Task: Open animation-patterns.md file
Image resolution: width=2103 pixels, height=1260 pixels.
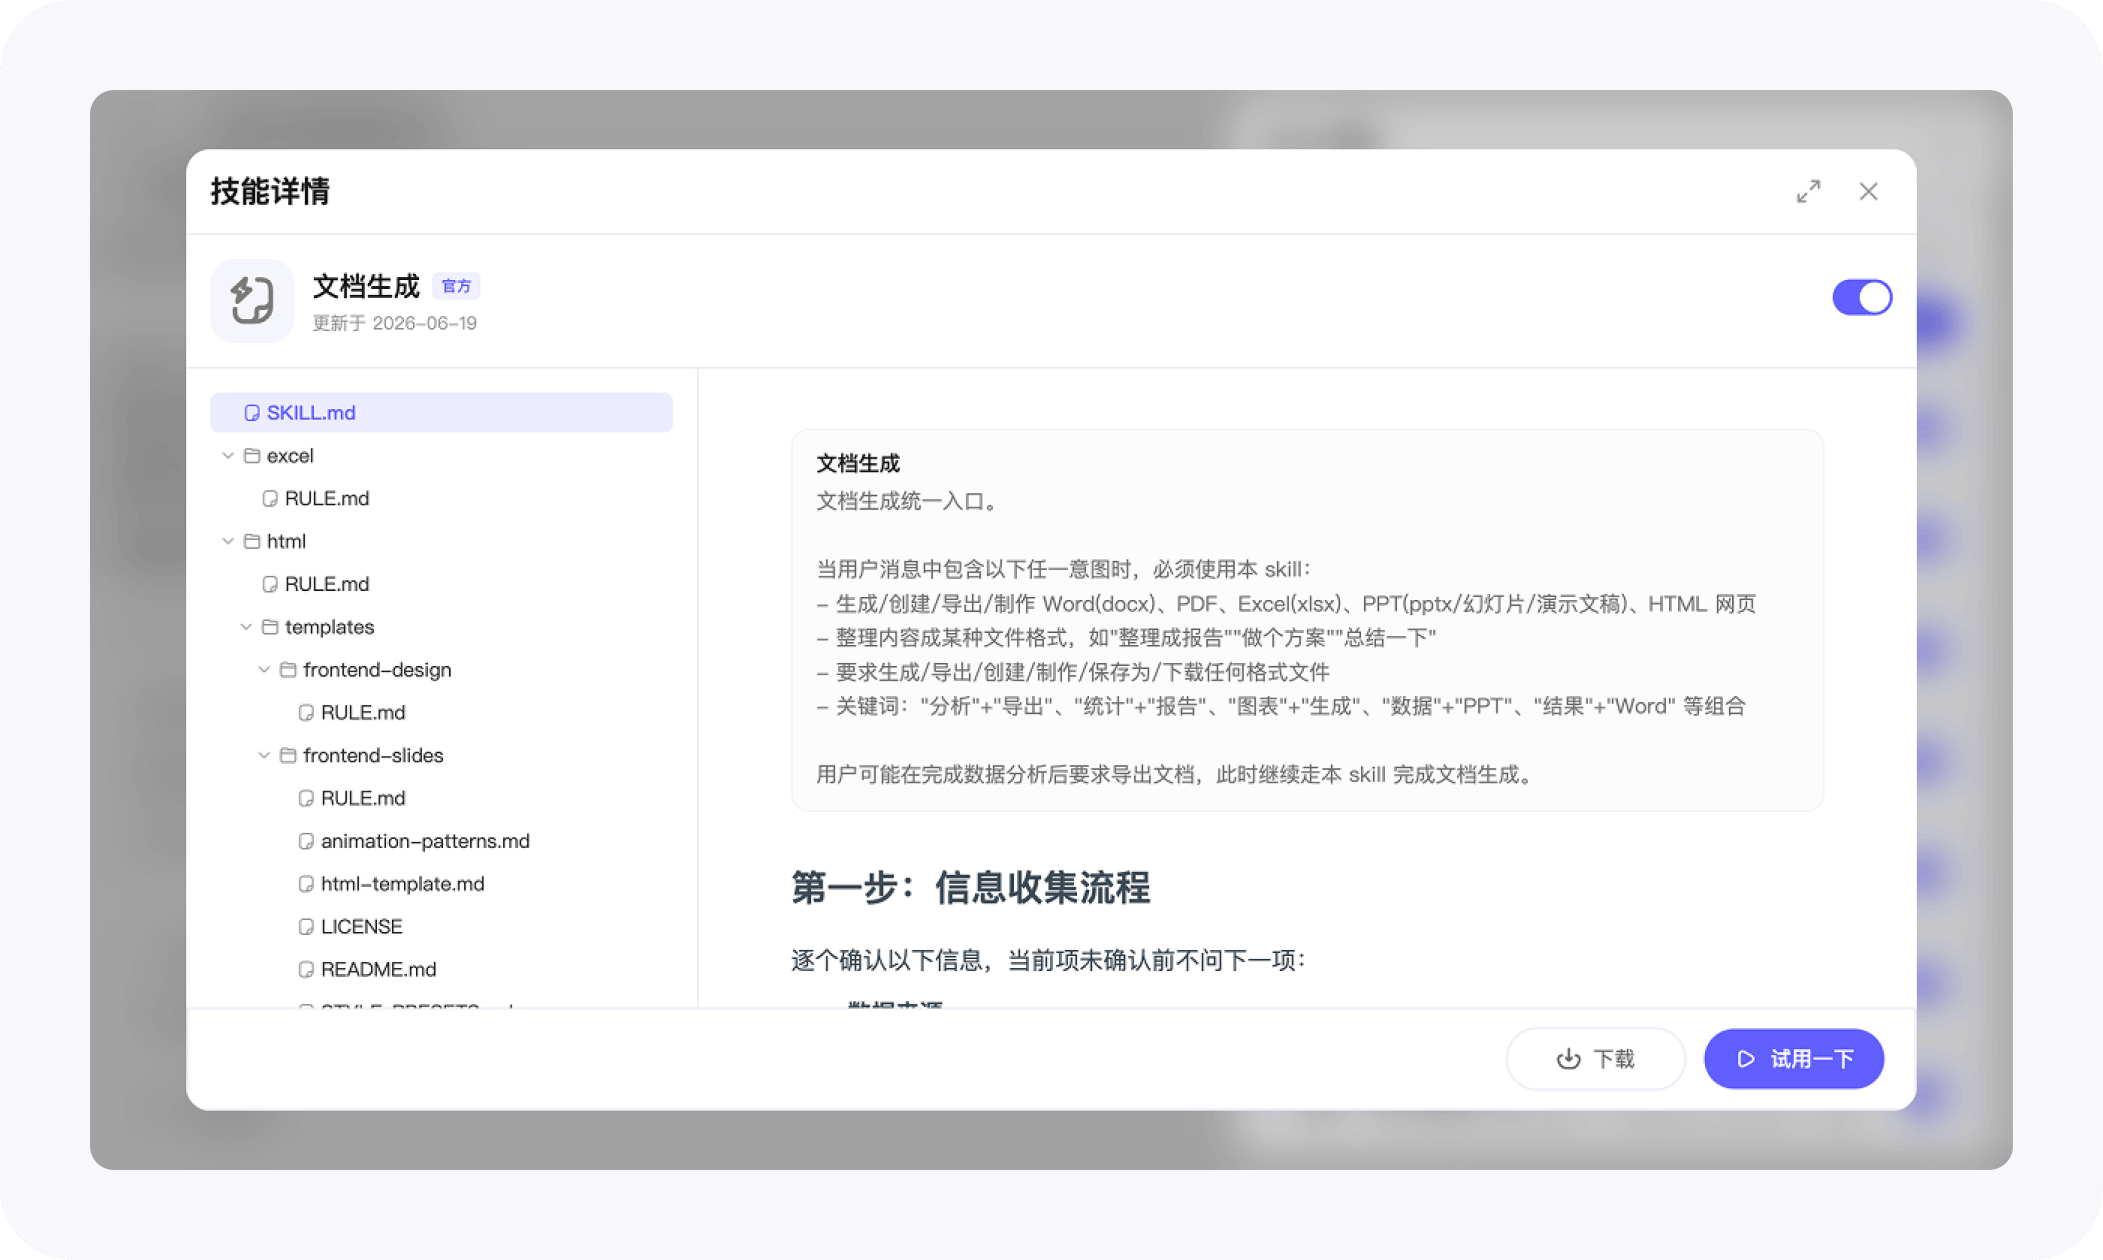Action: [x=424, y=841]
